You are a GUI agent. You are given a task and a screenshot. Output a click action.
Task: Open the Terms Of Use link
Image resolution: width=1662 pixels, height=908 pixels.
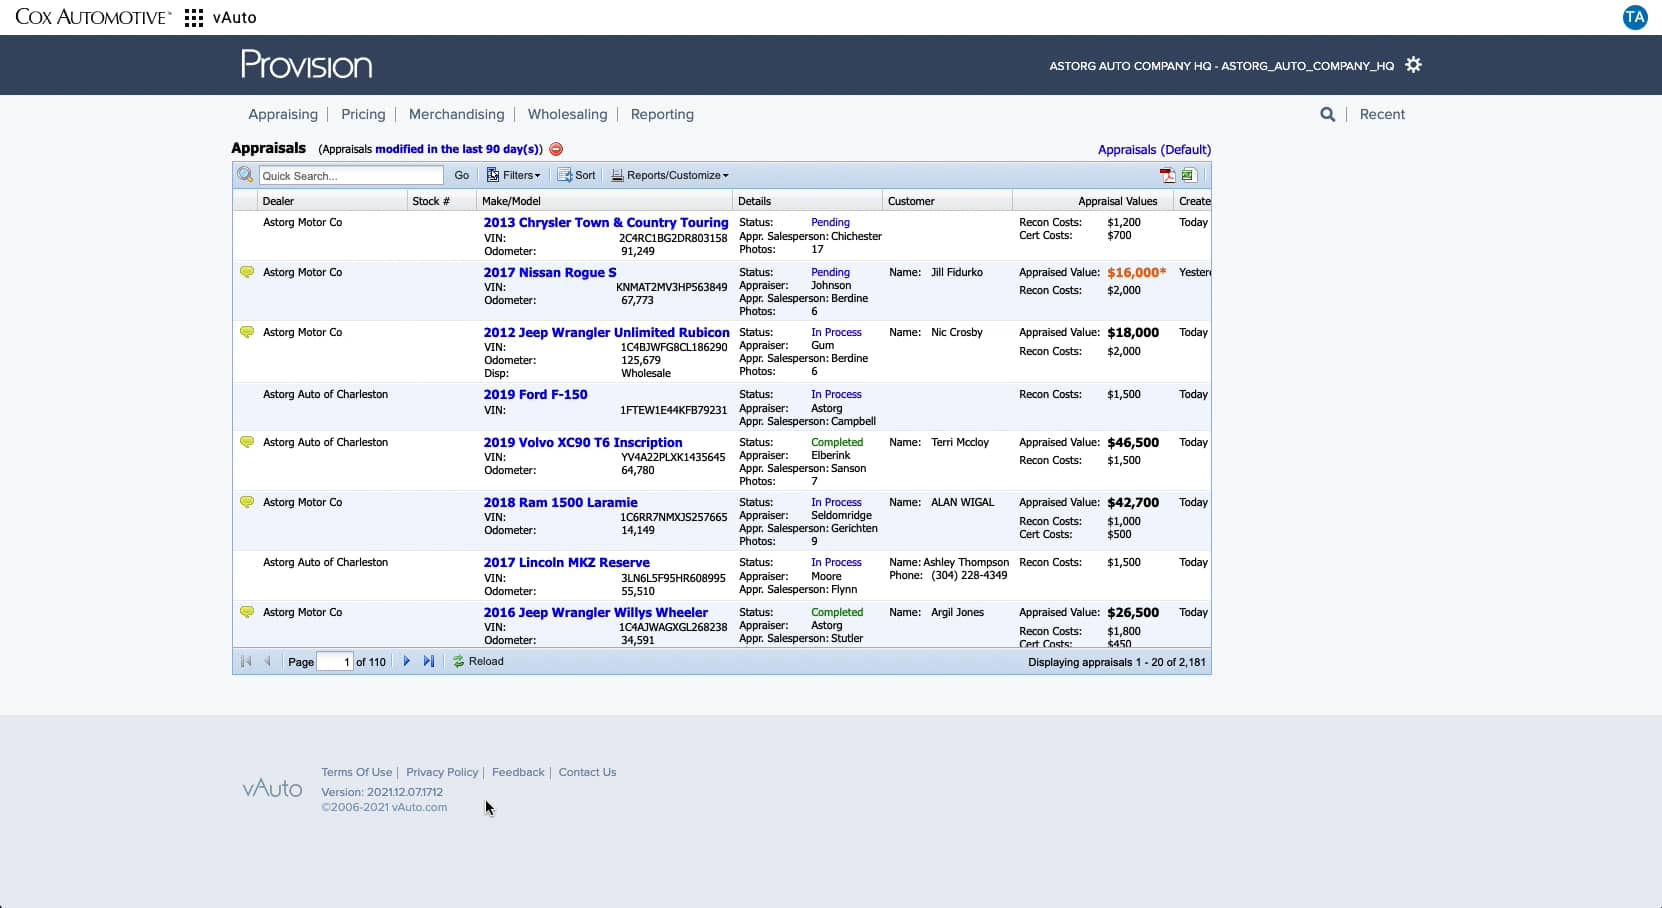[x=357, y=772]
